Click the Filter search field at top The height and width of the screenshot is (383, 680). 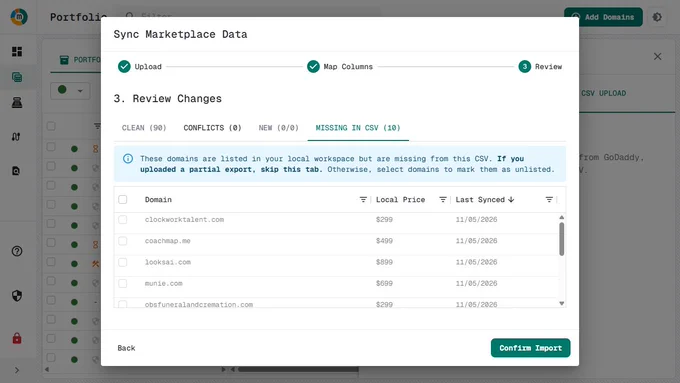[252, 16]
